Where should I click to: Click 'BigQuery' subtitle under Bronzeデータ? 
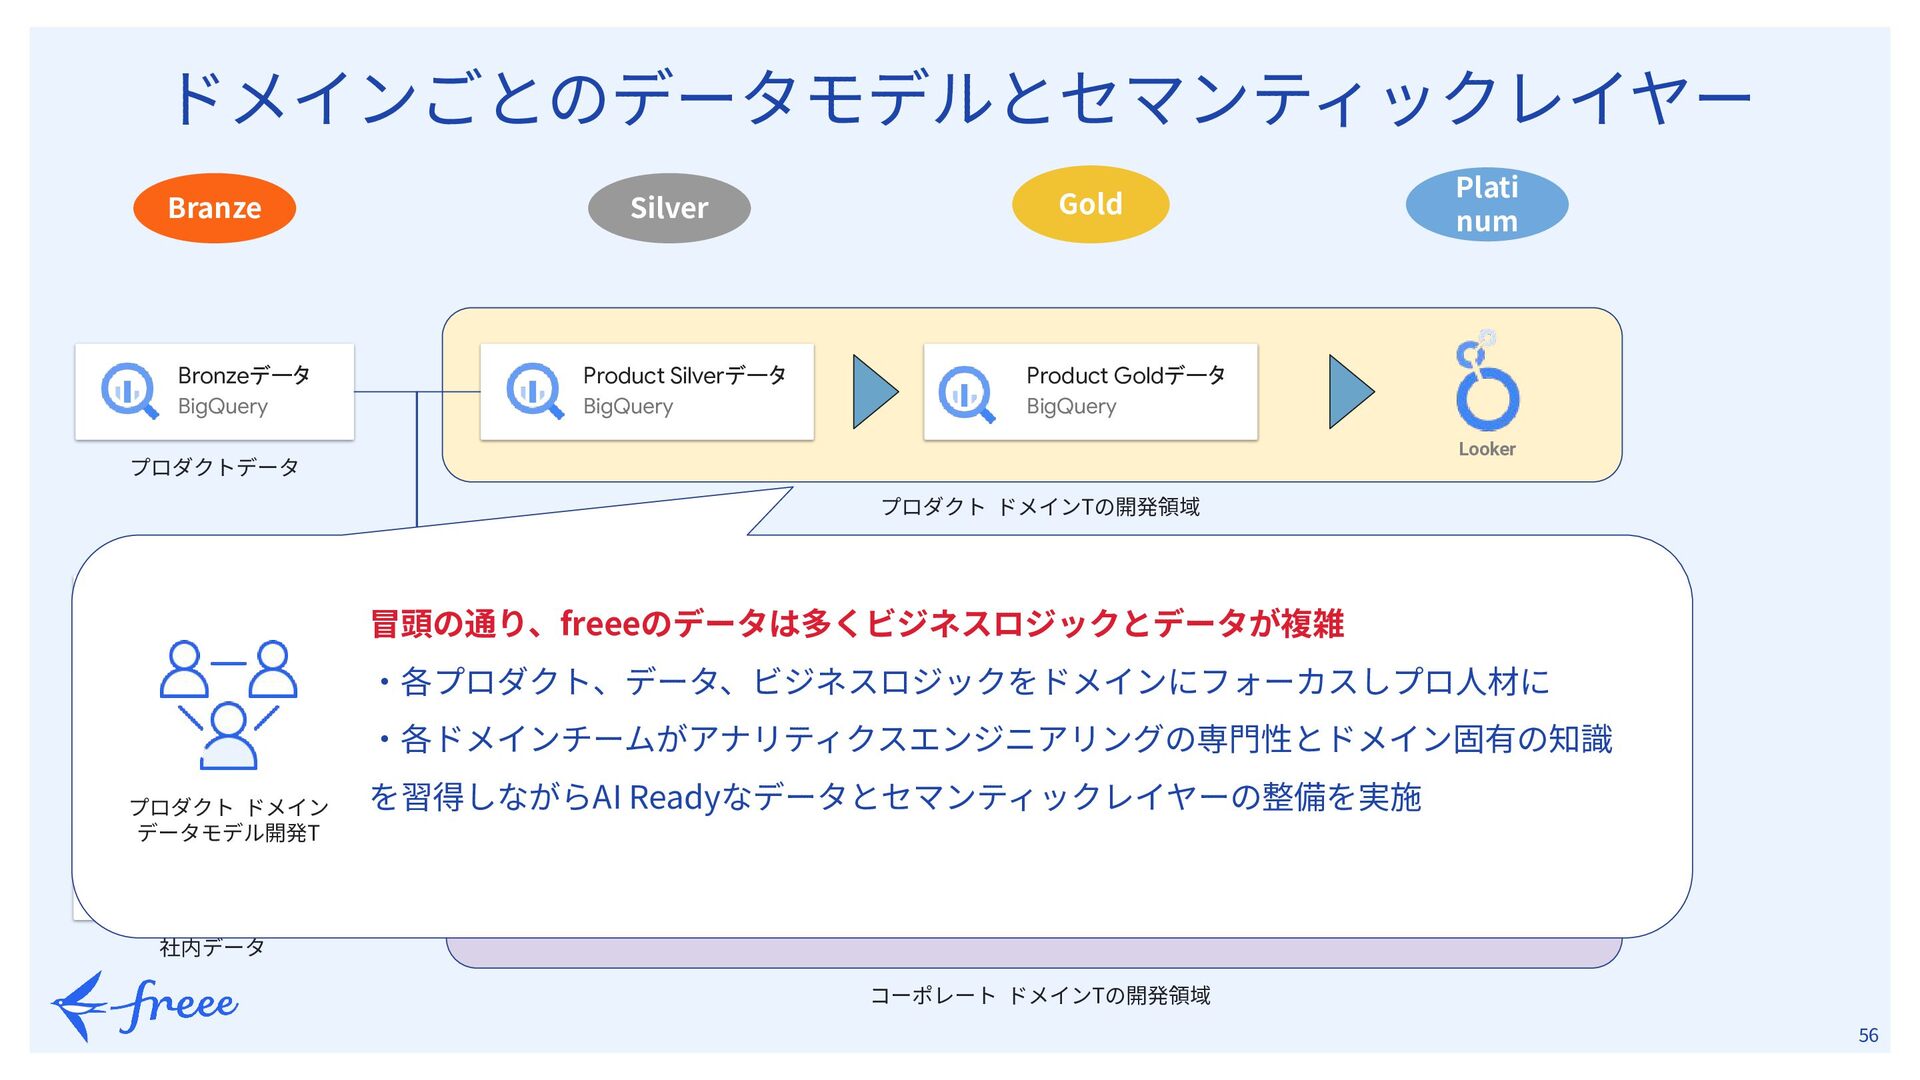pos(223,407)
